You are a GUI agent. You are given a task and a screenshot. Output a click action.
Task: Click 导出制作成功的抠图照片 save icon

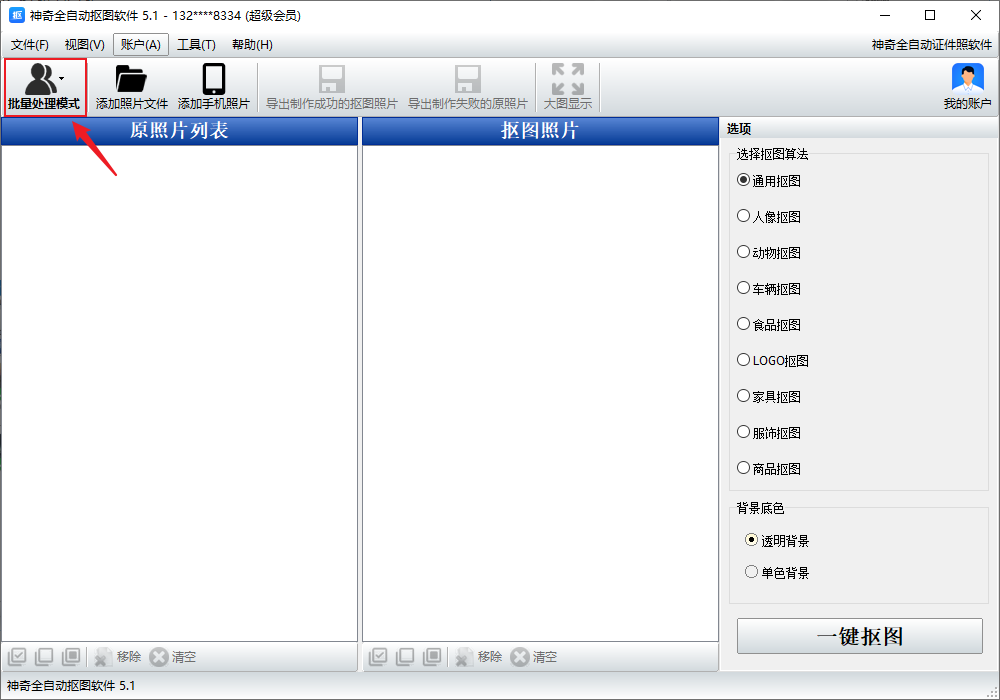pos(331,80)
